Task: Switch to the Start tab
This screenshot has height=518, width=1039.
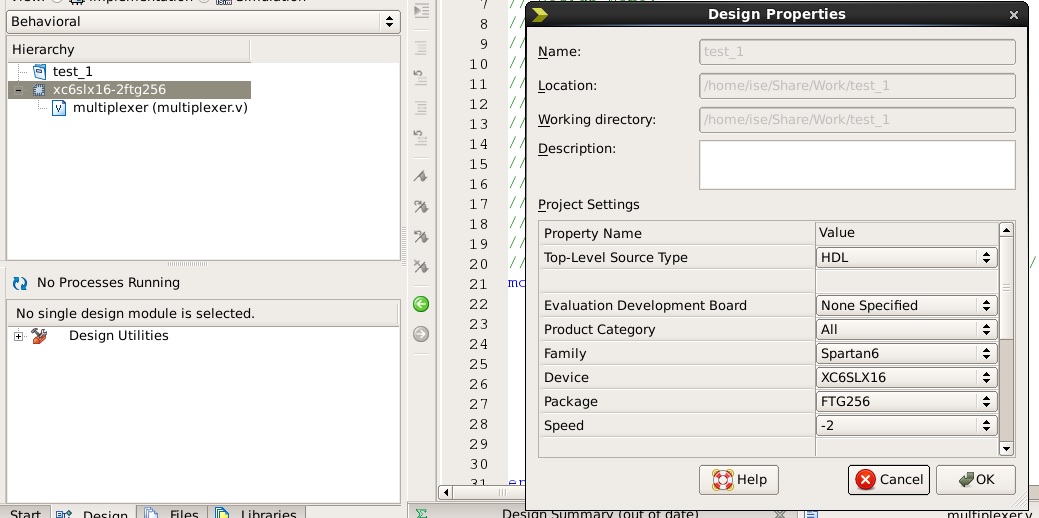Action: tap(25, 513)
